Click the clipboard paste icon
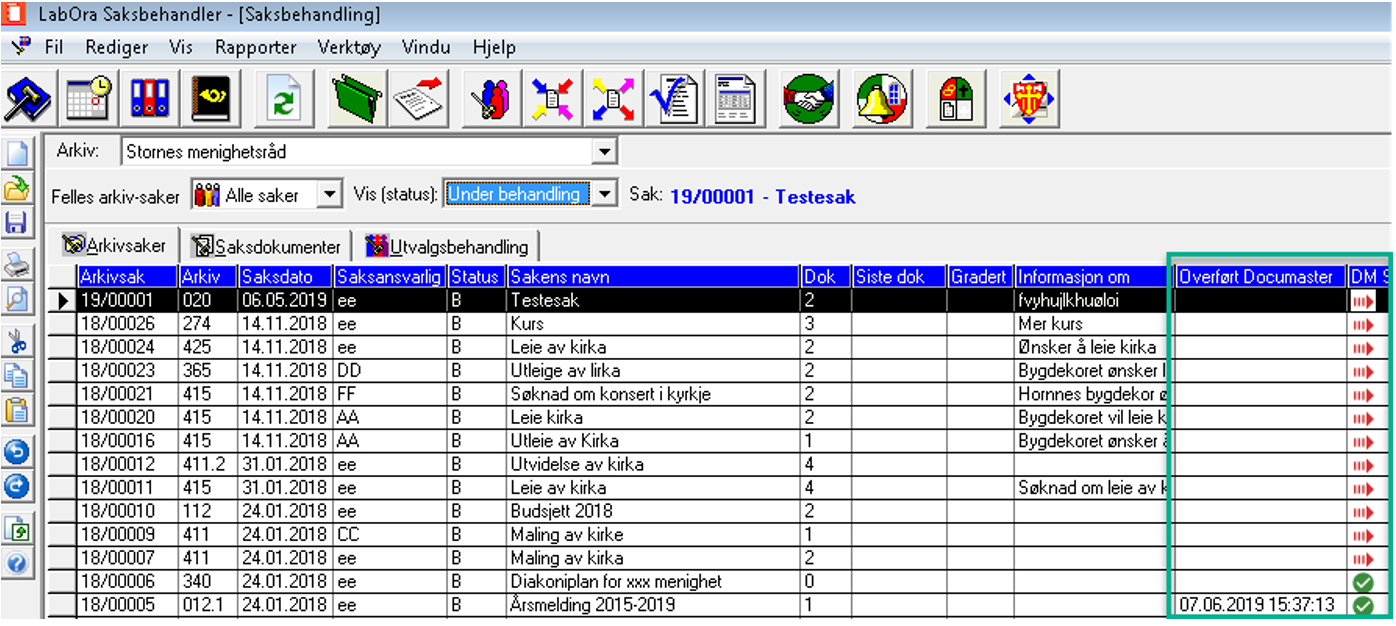This screenshot has height=626, width=1396. click(x=17, y=410)
